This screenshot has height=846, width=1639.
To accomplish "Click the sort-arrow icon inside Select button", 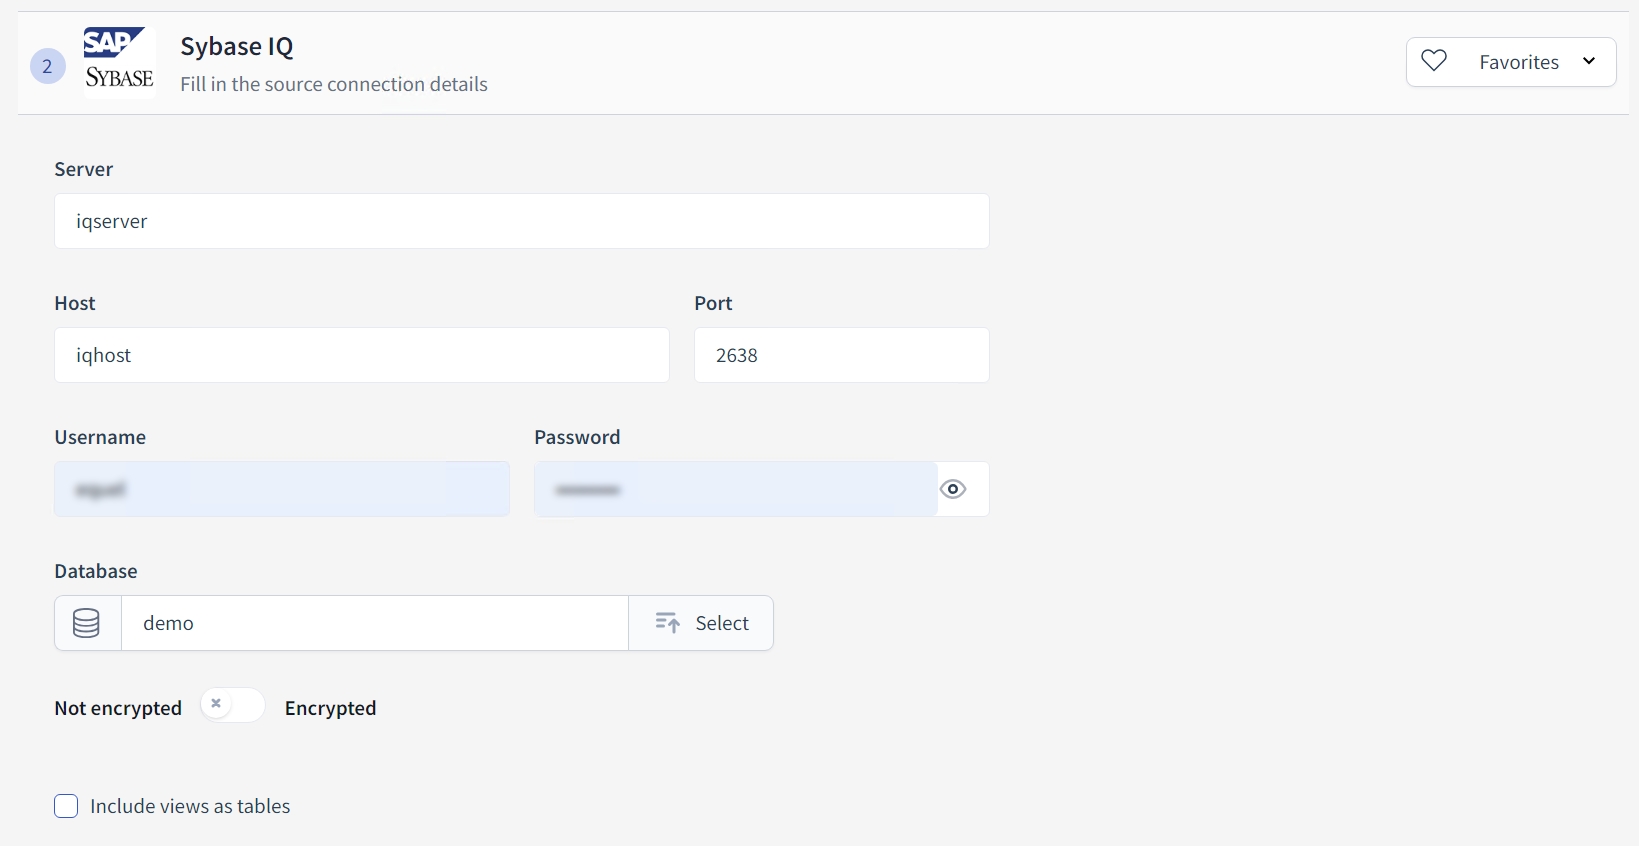I will [x=667, y=623].
